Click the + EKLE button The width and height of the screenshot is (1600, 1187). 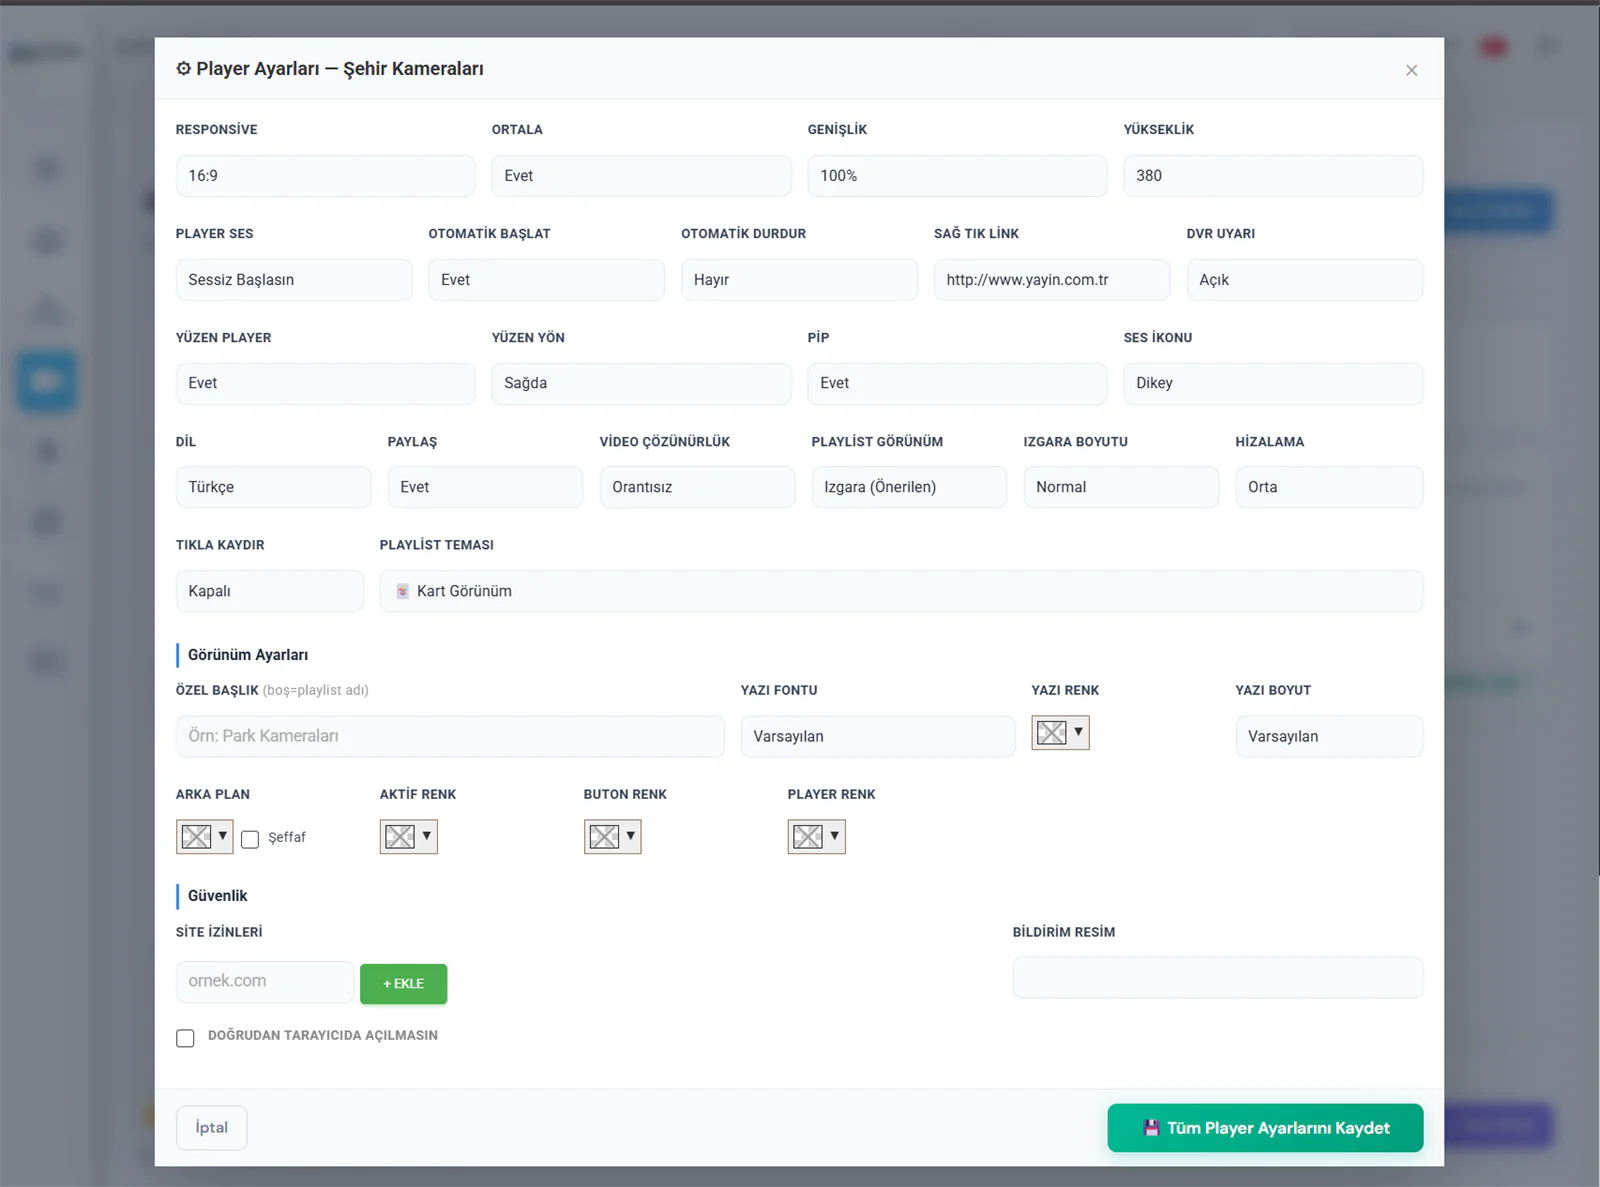tap(403, 984)
